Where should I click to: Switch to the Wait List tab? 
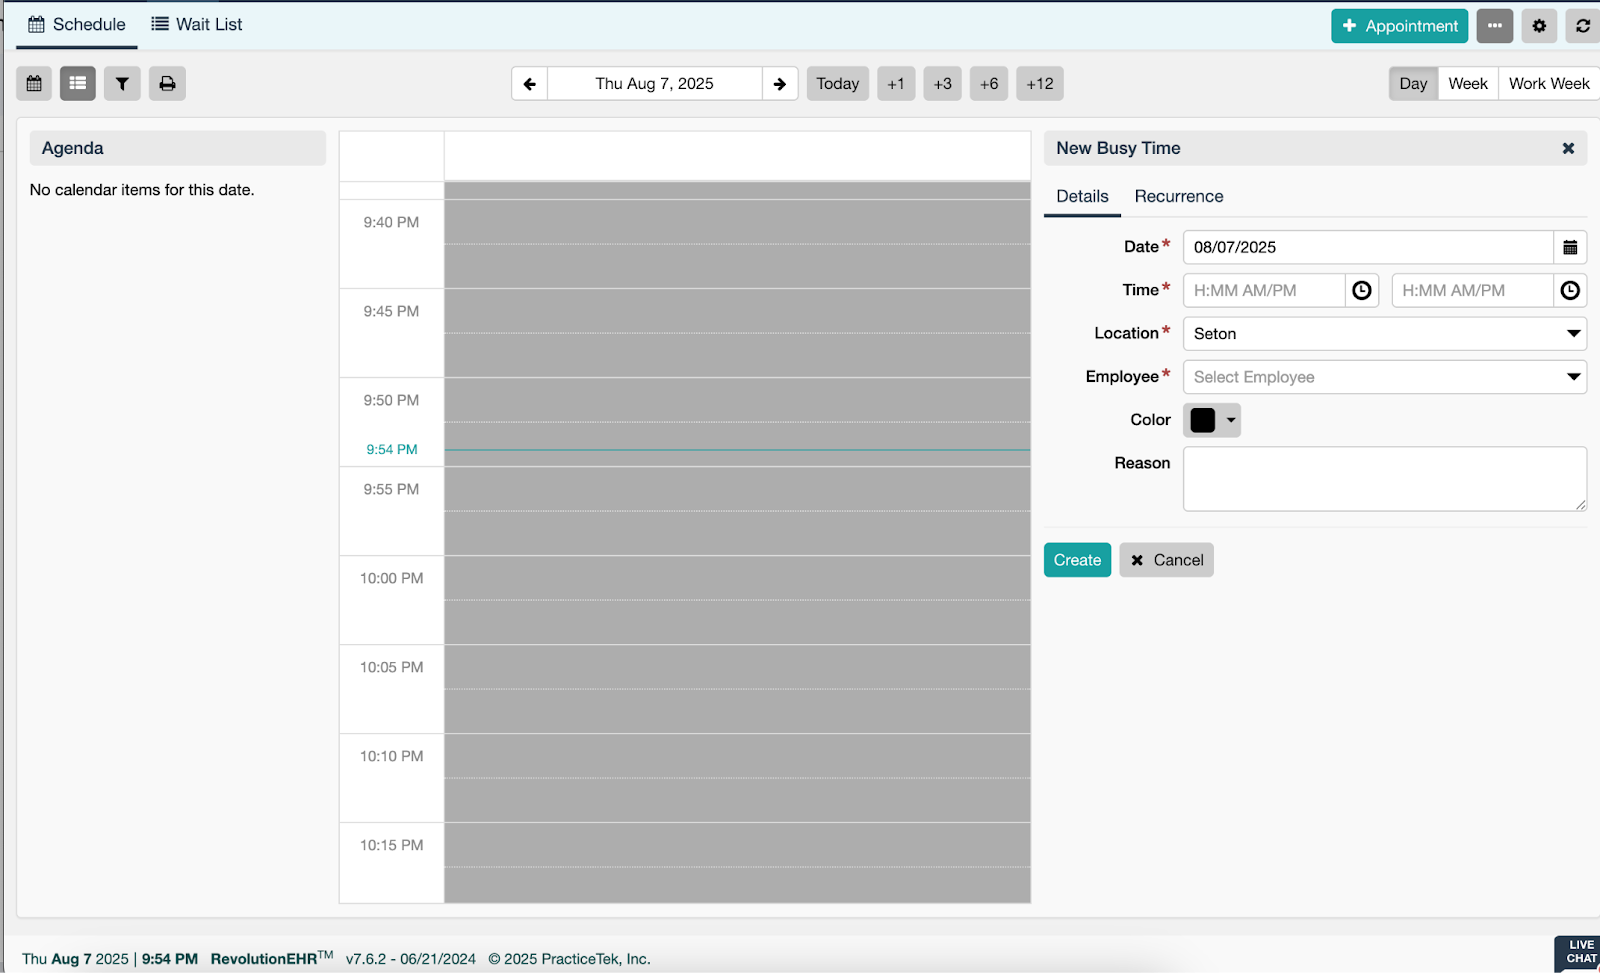pos(197,25)
